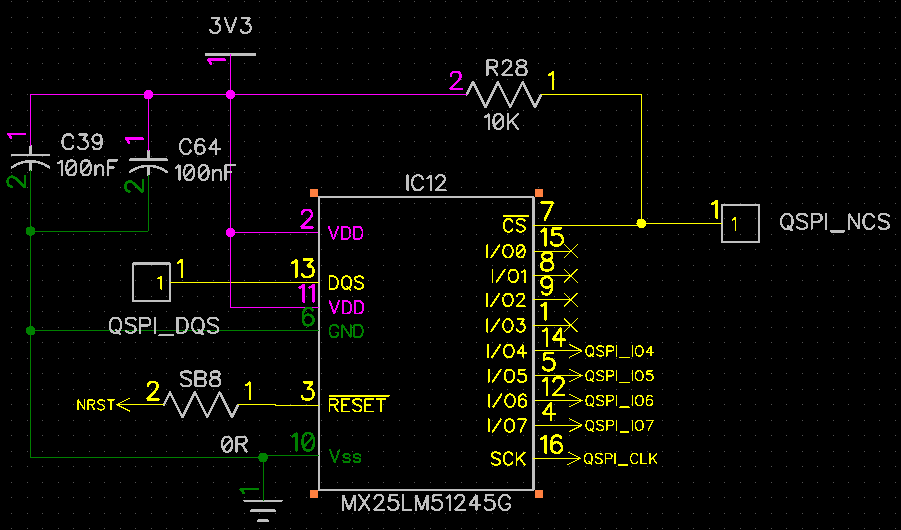
Task: Click pin number 3 on RESET
Action: (x=308, y=391)
